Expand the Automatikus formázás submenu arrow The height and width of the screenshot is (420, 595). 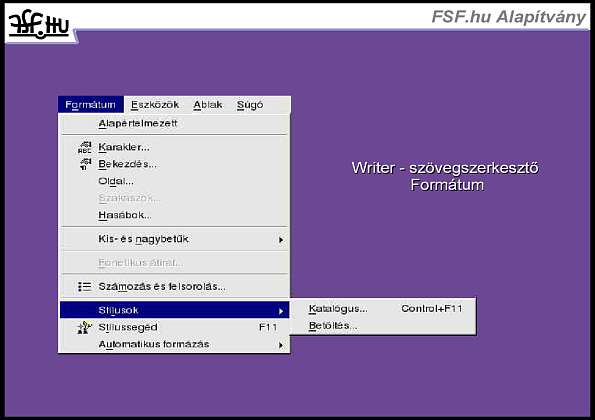point(281,345)
